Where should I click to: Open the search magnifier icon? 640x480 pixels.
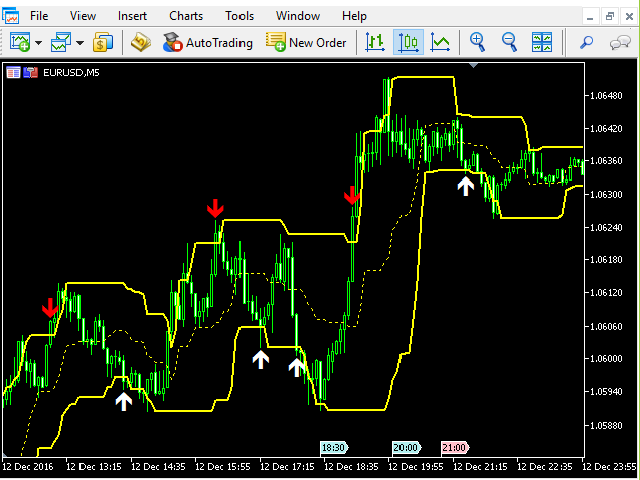587,42
